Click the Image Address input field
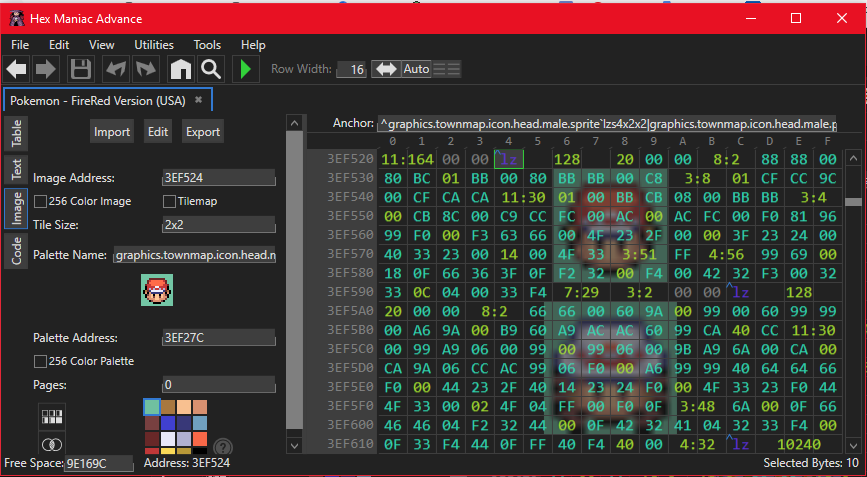Screen dimensions: 867x477 219,178
